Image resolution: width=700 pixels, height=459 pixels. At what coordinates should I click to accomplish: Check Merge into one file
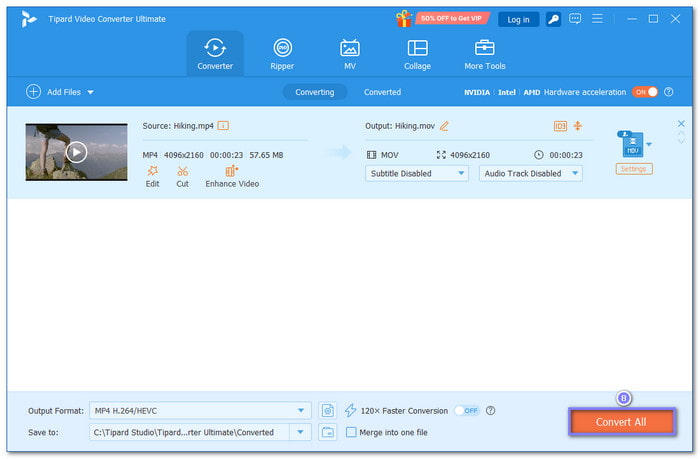(351, 432)
